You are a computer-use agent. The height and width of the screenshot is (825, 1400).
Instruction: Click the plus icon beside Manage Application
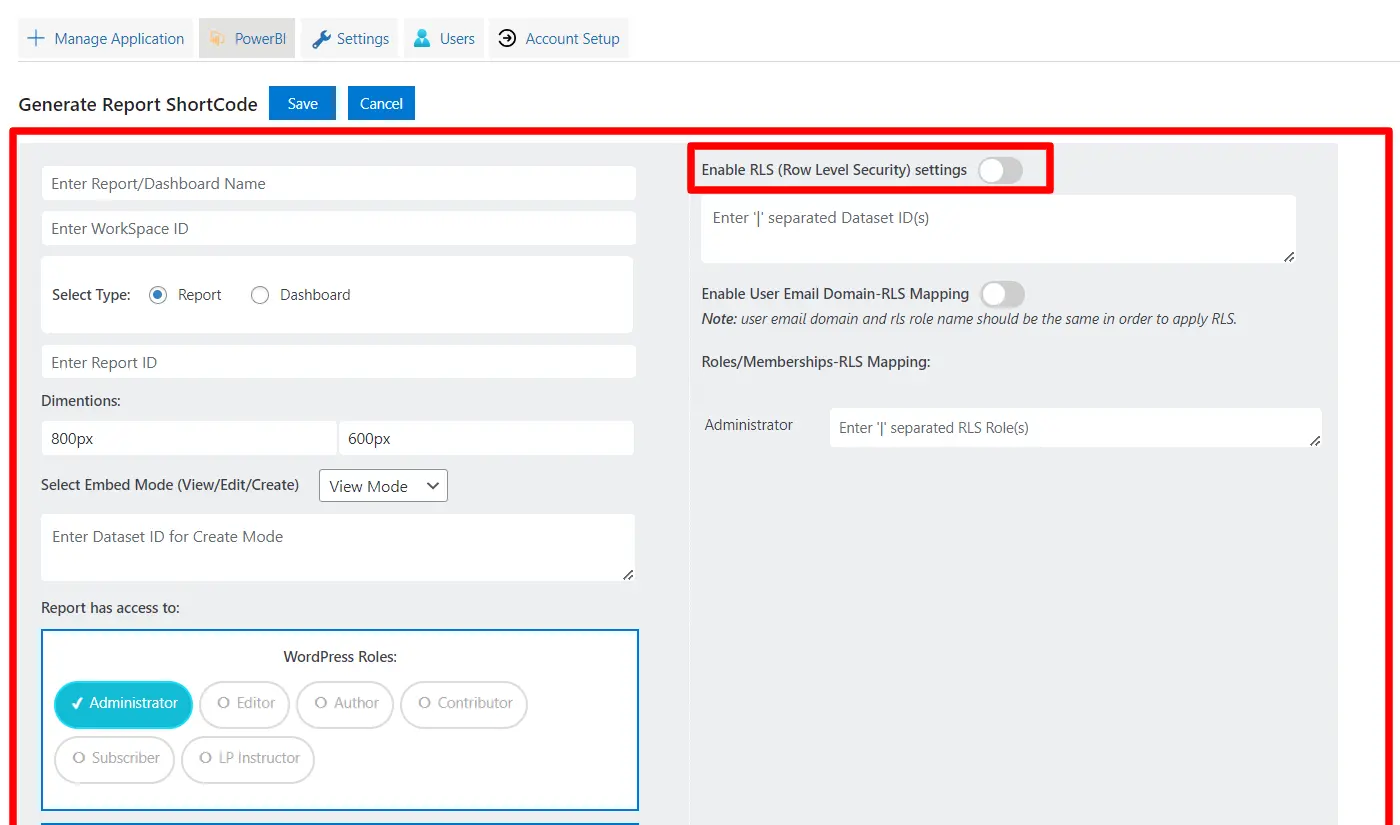(x=36, y=38)
